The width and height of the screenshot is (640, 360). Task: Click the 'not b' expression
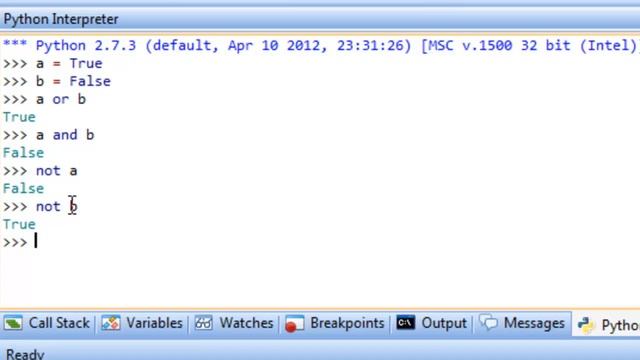pos(57,207)
